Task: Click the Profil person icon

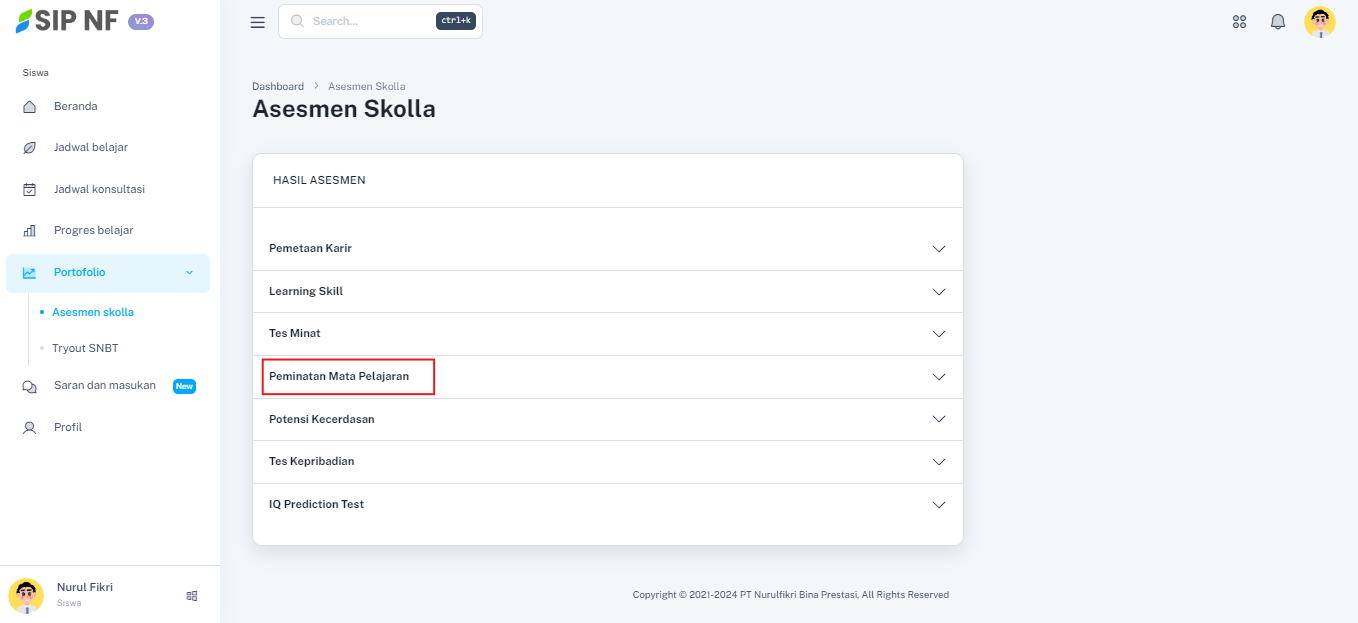Action: click(x=30, y=428)
